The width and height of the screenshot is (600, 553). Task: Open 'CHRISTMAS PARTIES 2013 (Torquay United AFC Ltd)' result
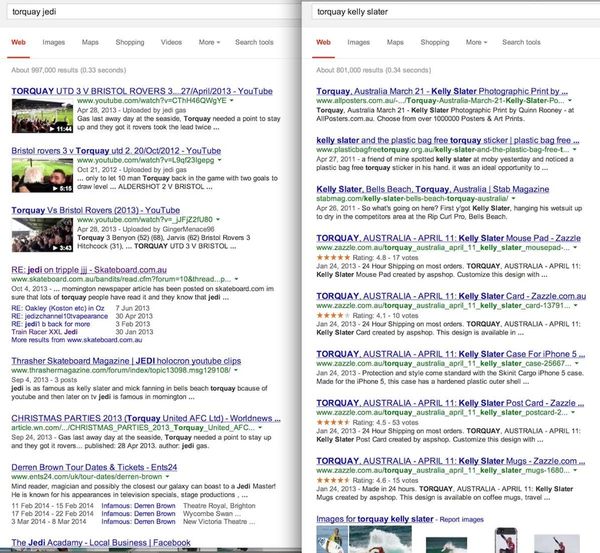click(146, 418)
